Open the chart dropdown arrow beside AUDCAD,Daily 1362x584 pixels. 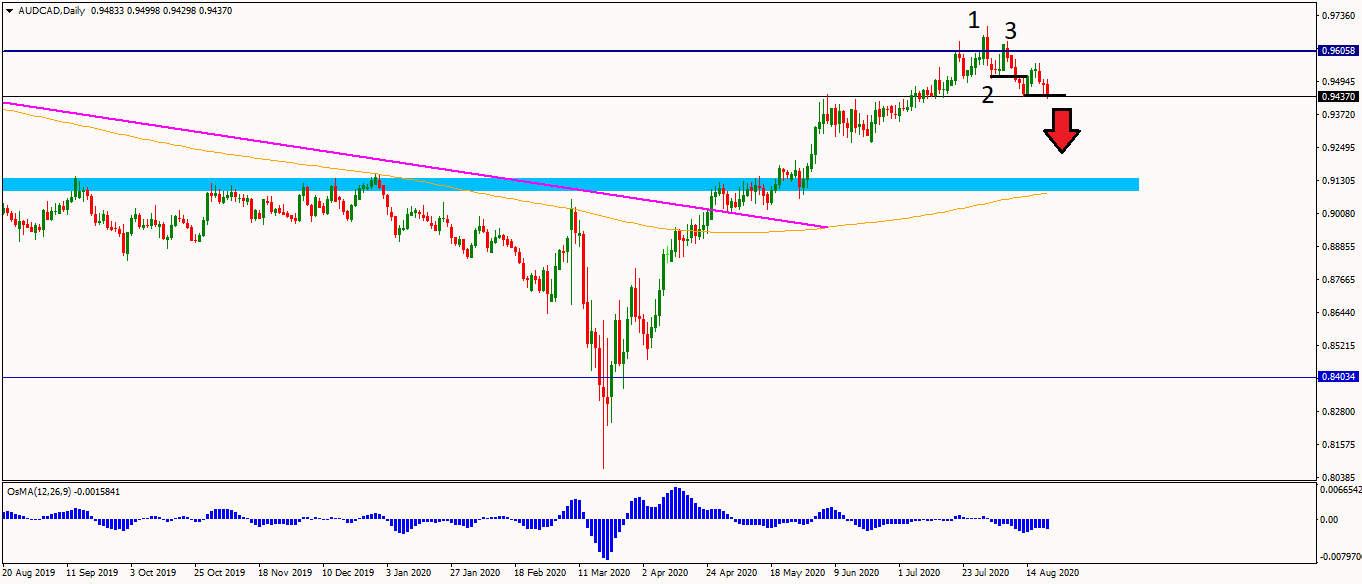9,9
